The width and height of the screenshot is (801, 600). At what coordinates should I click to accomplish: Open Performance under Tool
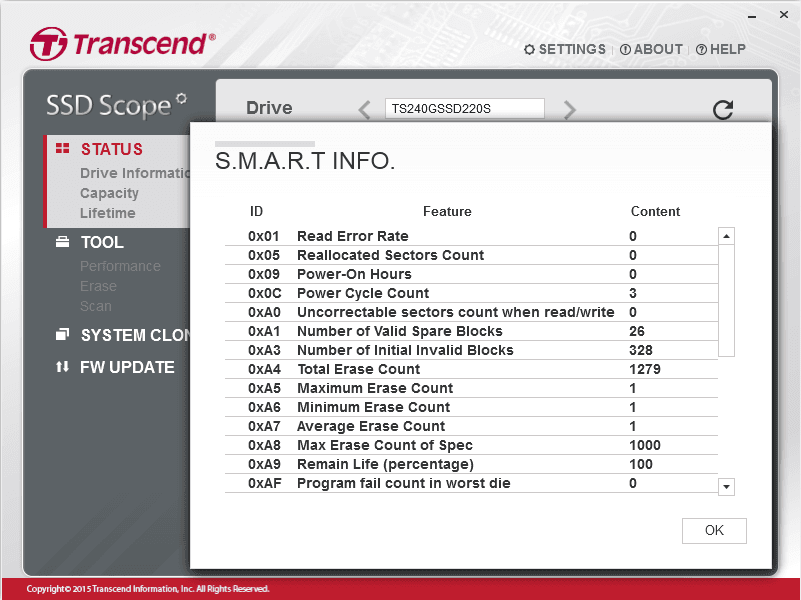(120, 266)
